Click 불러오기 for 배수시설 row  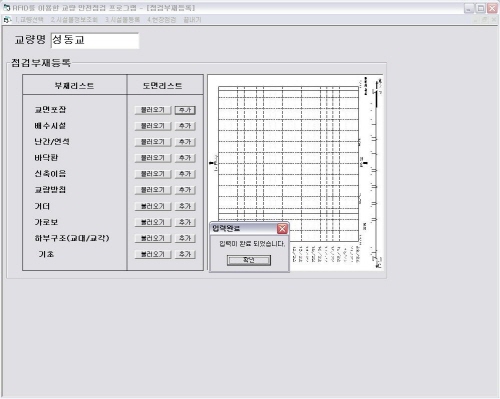[x=153, y=126]
